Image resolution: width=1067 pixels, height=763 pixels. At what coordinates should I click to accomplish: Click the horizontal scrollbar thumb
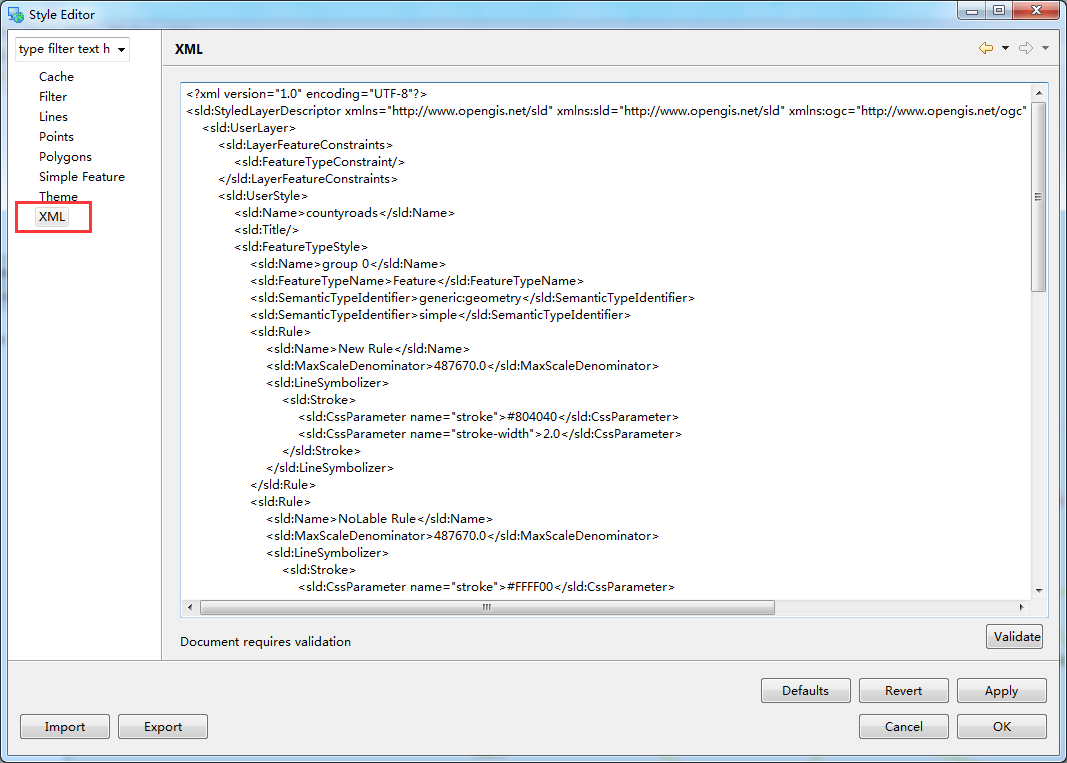point(487,607)
